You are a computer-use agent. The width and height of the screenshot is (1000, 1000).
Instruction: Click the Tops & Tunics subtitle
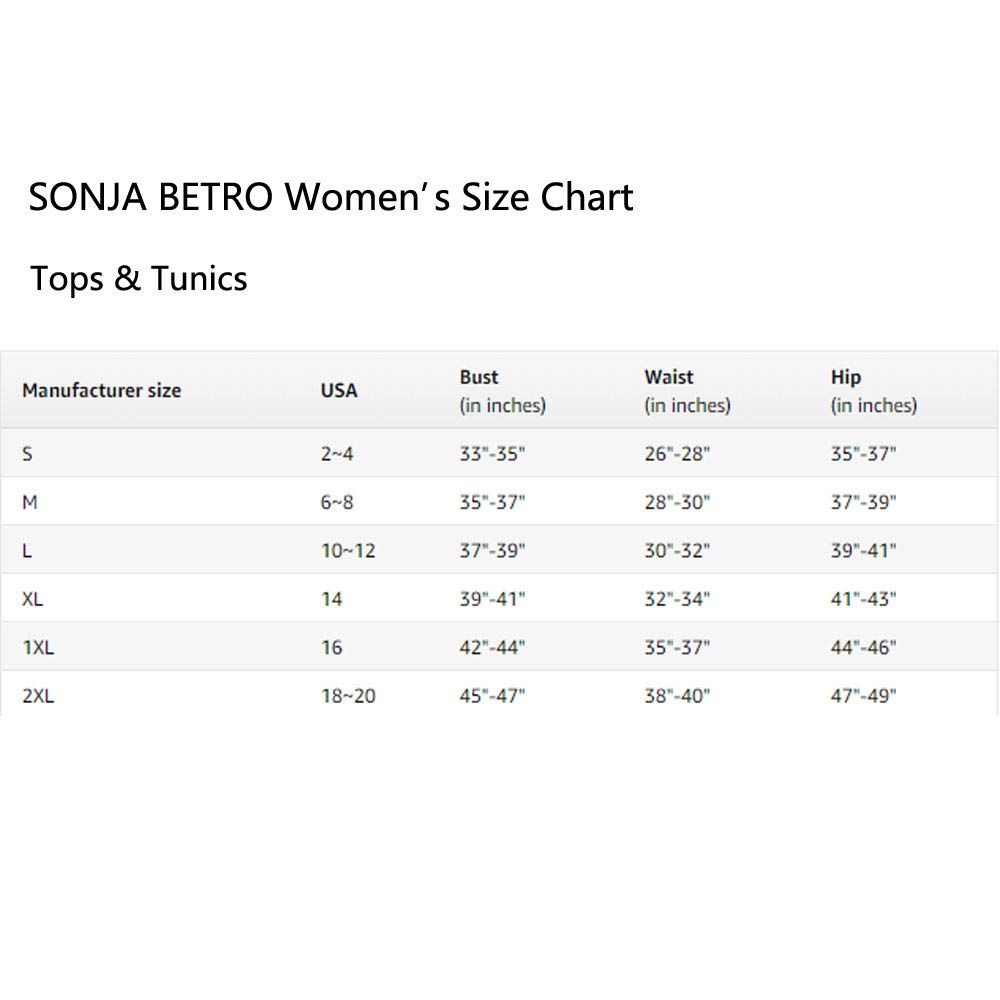coord(139,278)
